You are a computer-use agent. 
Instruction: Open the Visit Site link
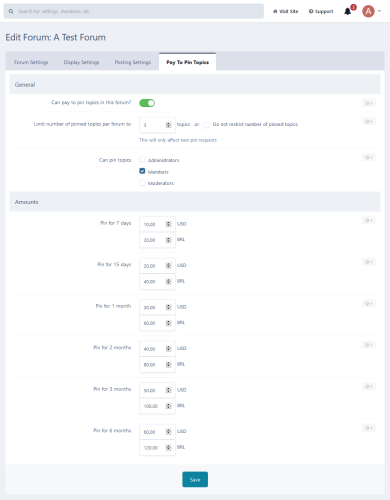[x=285, y=11]
